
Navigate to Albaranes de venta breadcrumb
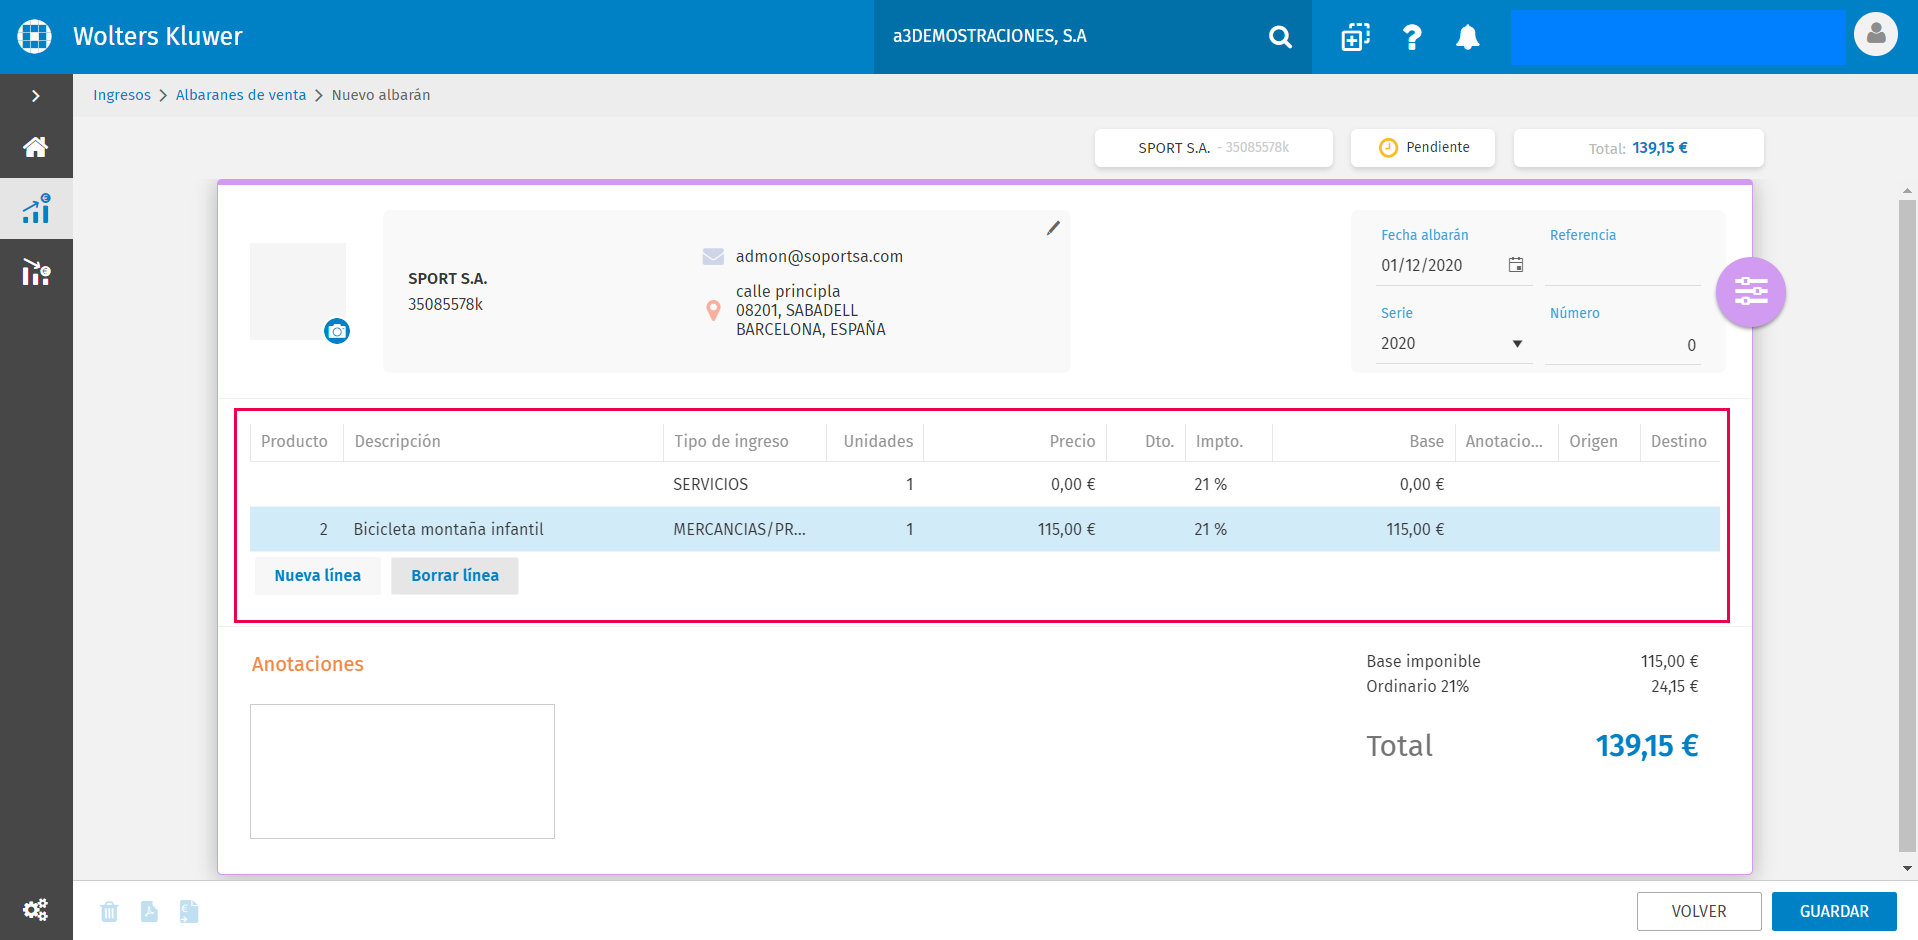241,95
